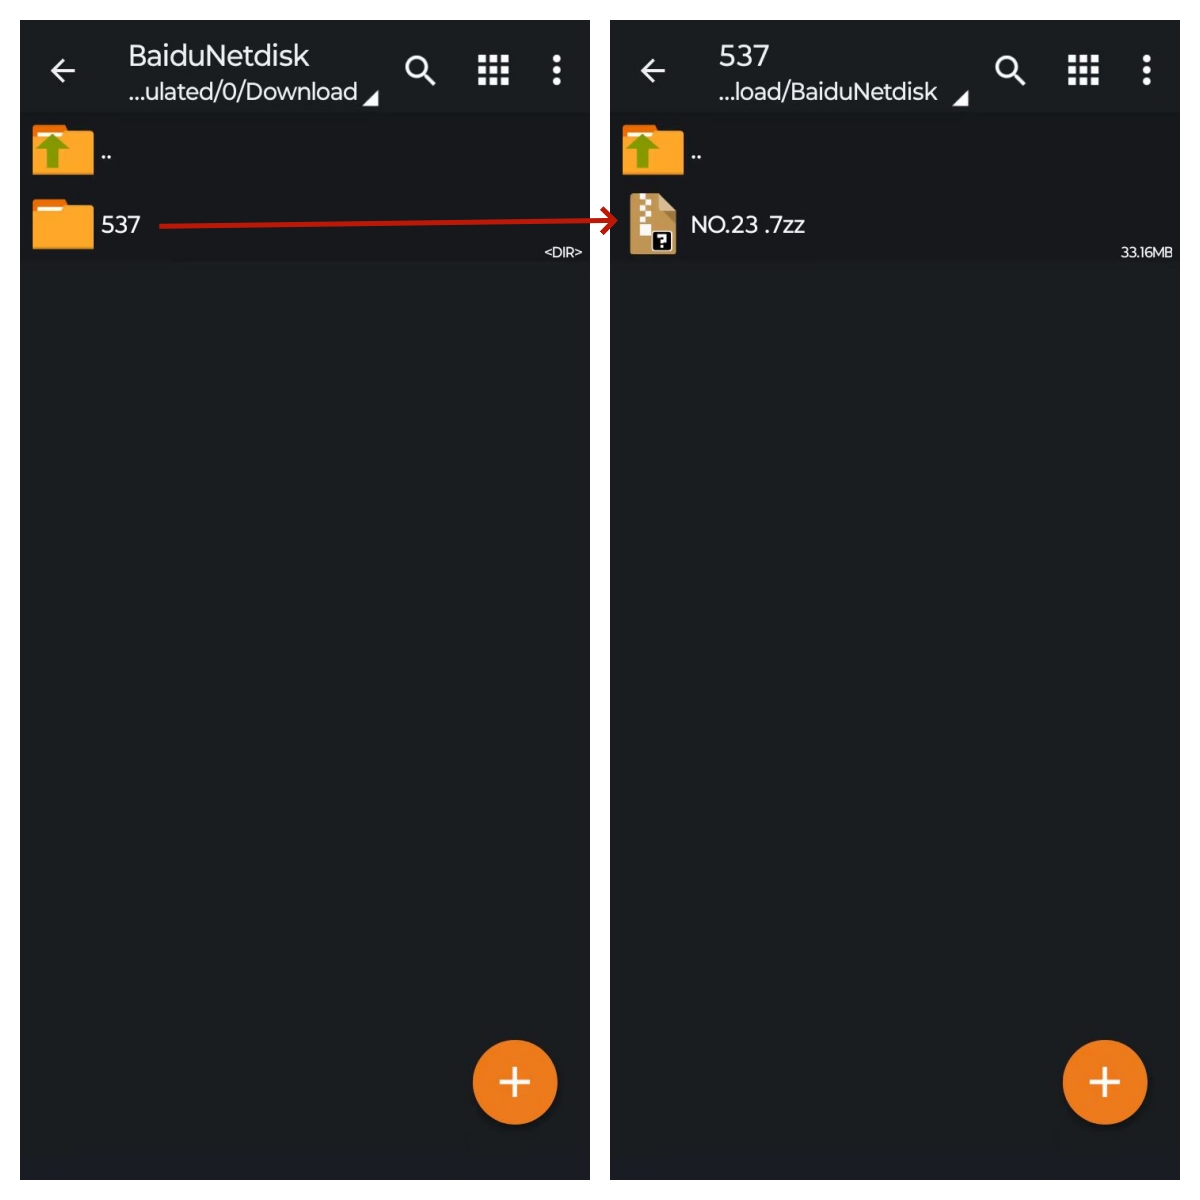Open search in 537 folder pane
Viewport: 1200px width, 1200px height.
click(1010, 71)
